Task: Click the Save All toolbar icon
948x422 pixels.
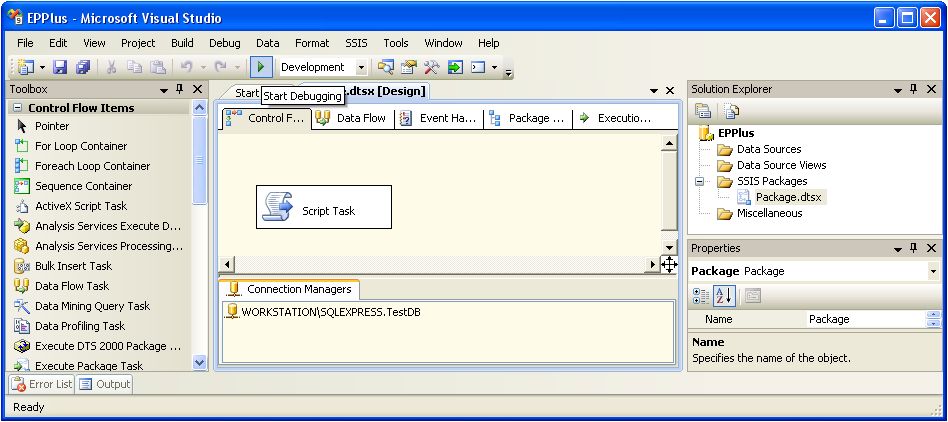Action: [x=83, y=67]
